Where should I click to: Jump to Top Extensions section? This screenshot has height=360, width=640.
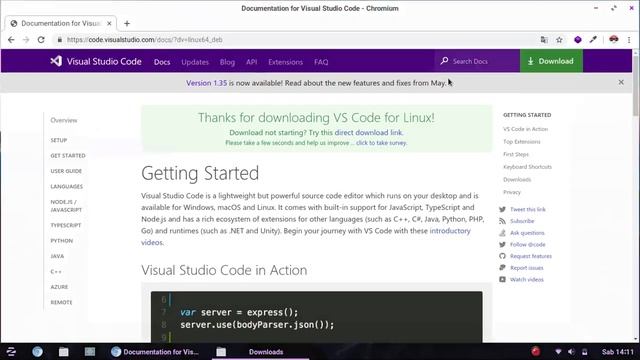point(522,142)
